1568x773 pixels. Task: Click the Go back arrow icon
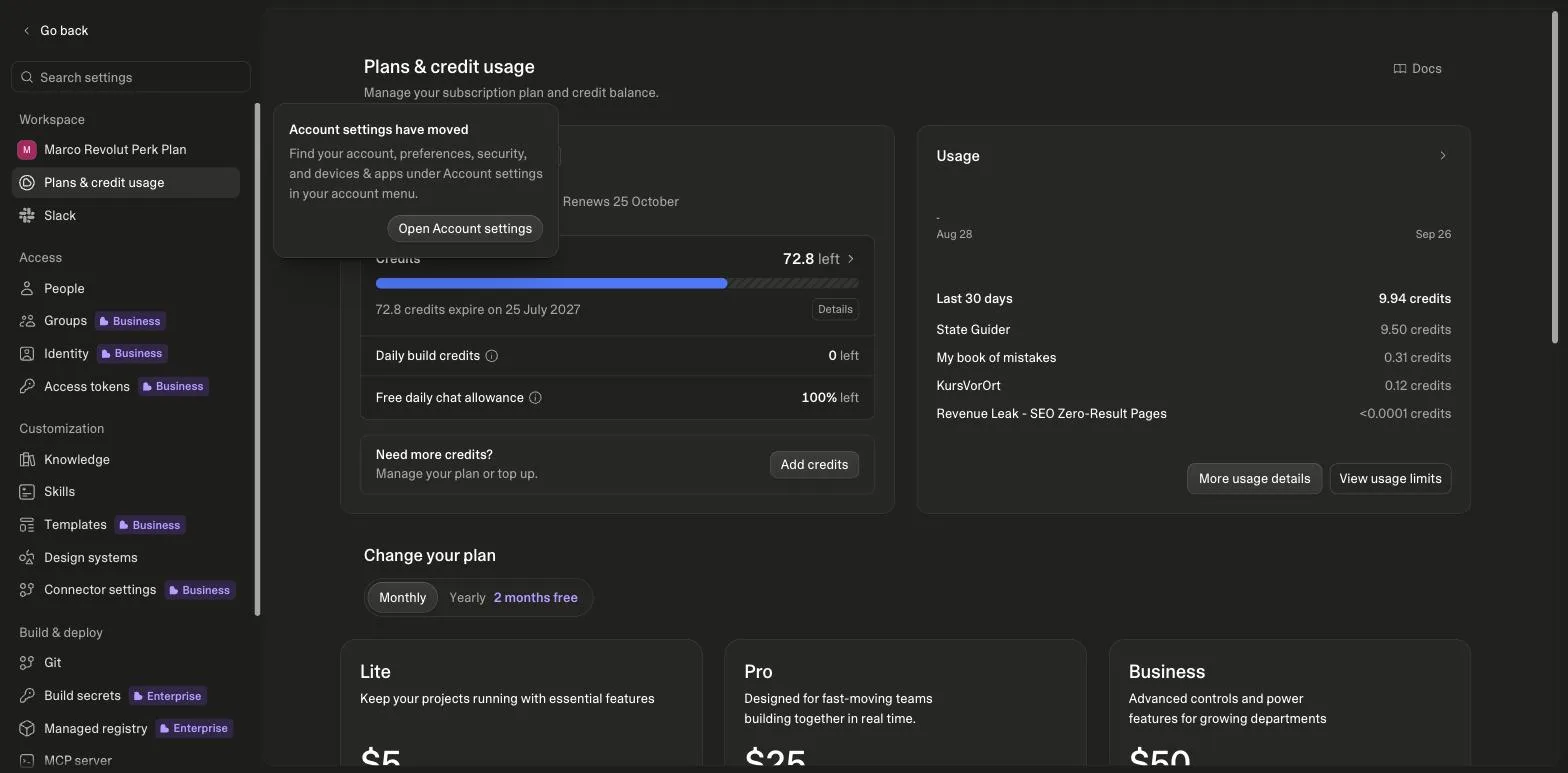tap(26, 31)
